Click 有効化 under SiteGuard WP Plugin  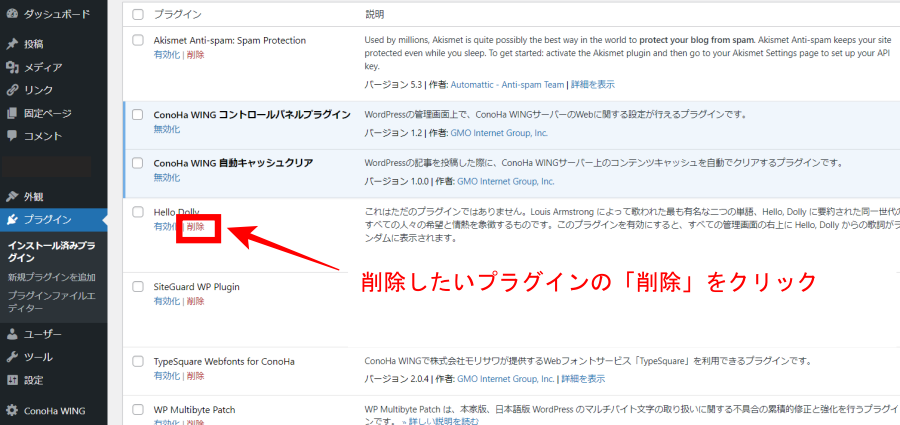(x=166, y=301)
